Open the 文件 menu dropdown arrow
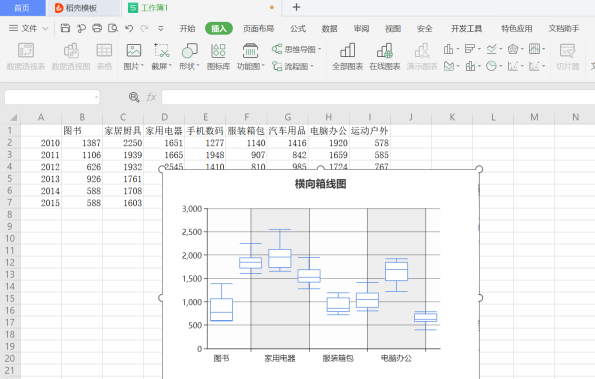The width and height of the screenshot is (595, 379). coord(45,28)
